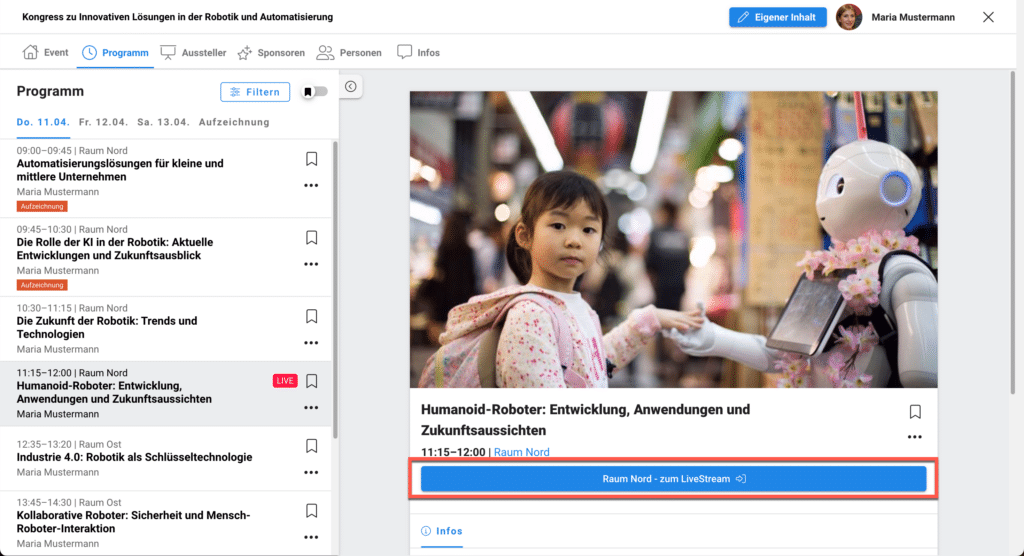Bookmark the live Humanoid-Roboter list entry
Image resolution: width=1024 pixels, height=556 pixels.
pyautogui.click(x=311, y=381)
